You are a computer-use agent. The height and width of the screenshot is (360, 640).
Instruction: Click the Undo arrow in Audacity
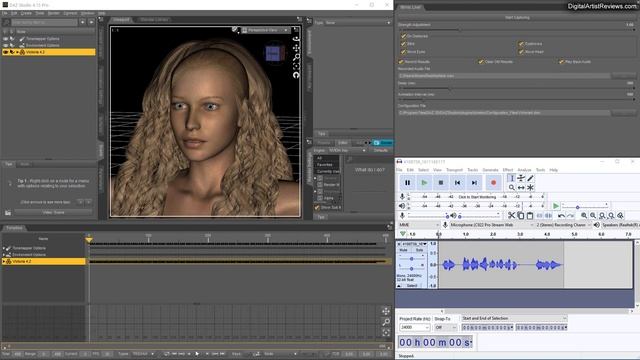[x=562, y=216]
